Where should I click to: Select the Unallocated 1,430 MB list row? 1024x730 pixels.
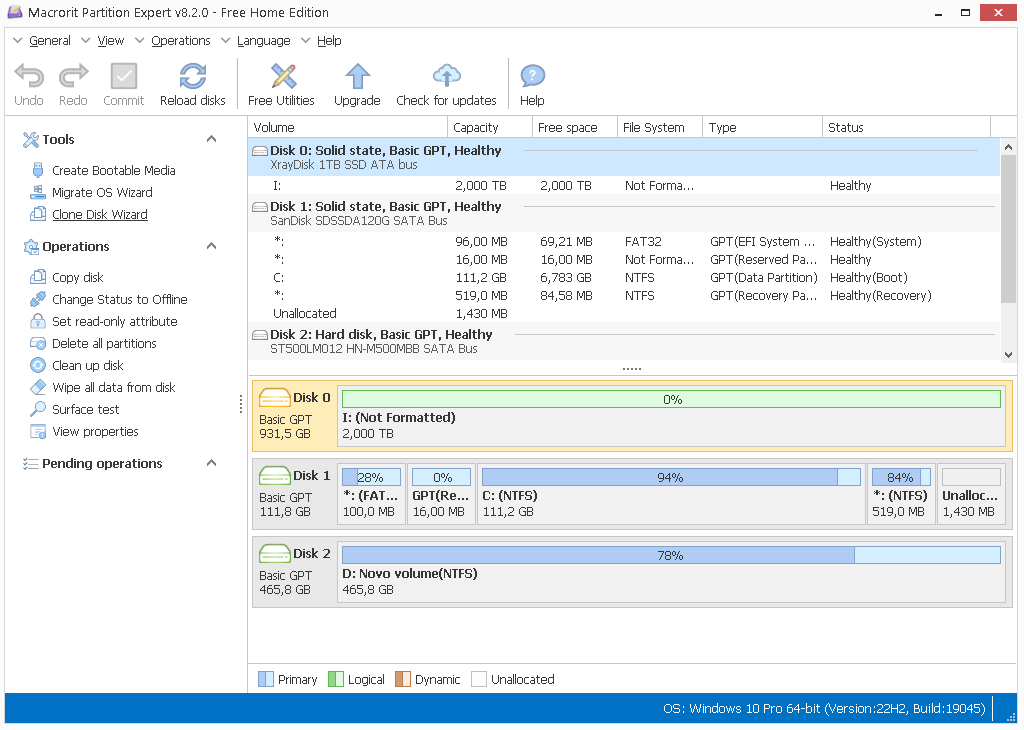click(624, 313)
